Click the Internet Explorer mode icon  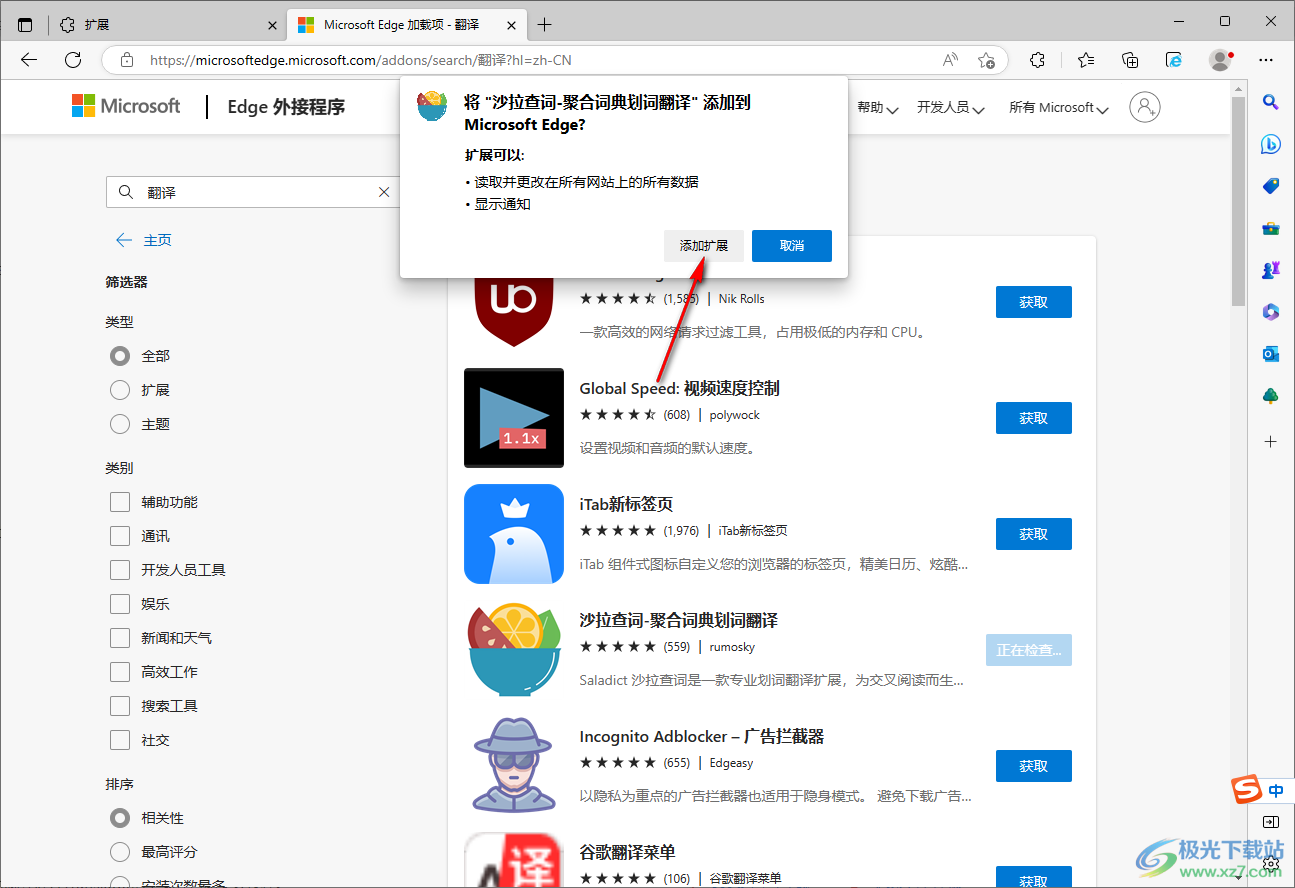pos(1175,60)
